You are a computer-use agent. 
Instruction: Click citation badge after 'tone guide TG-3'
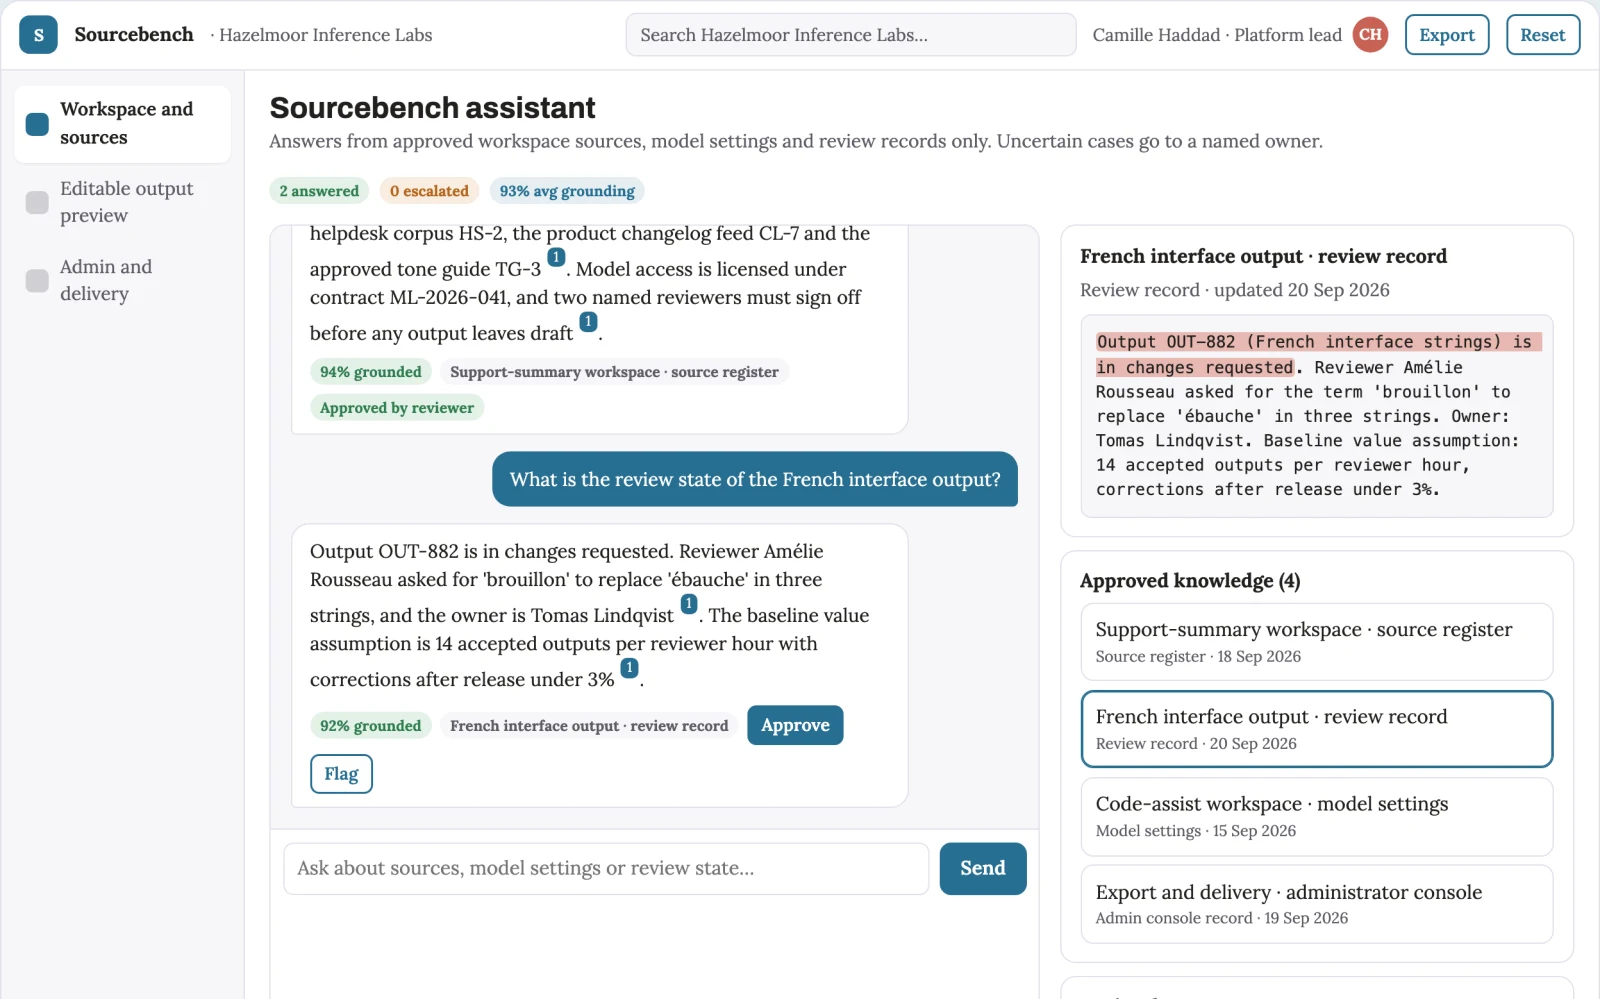tap(556, 258)
